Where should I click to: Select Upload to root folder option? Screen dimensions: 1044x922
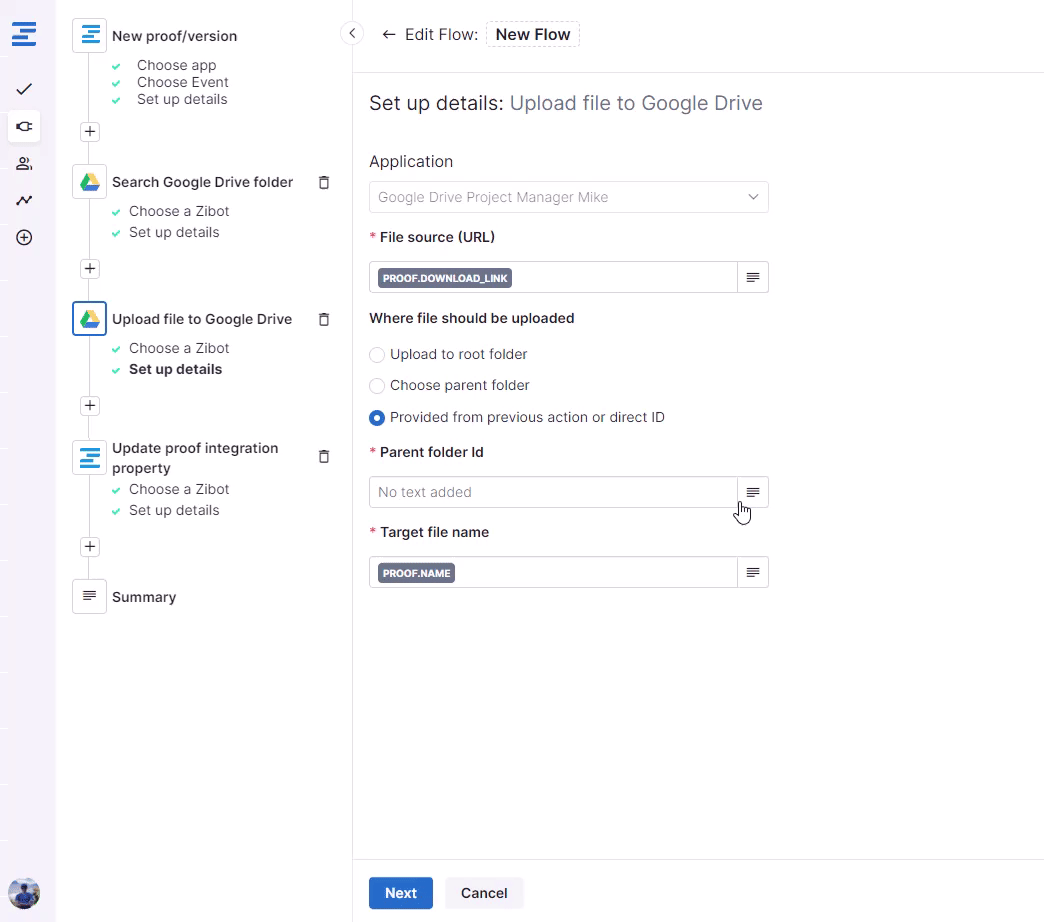(377, 355)
